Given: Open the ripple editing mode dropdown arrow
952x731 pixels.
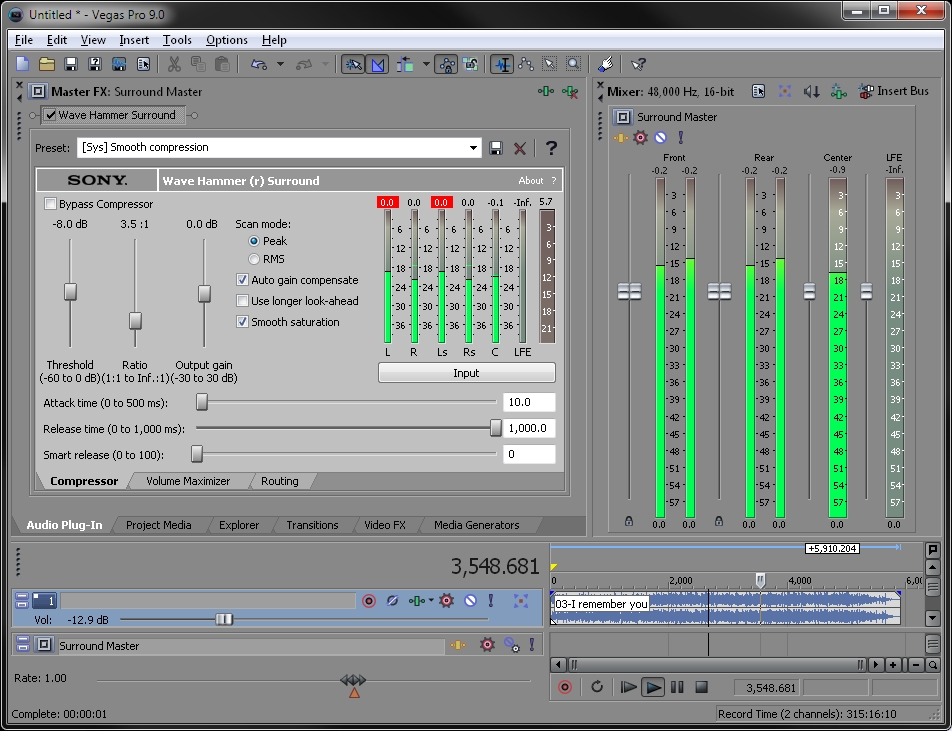Looking at the screenshot, I should (426, 64).
